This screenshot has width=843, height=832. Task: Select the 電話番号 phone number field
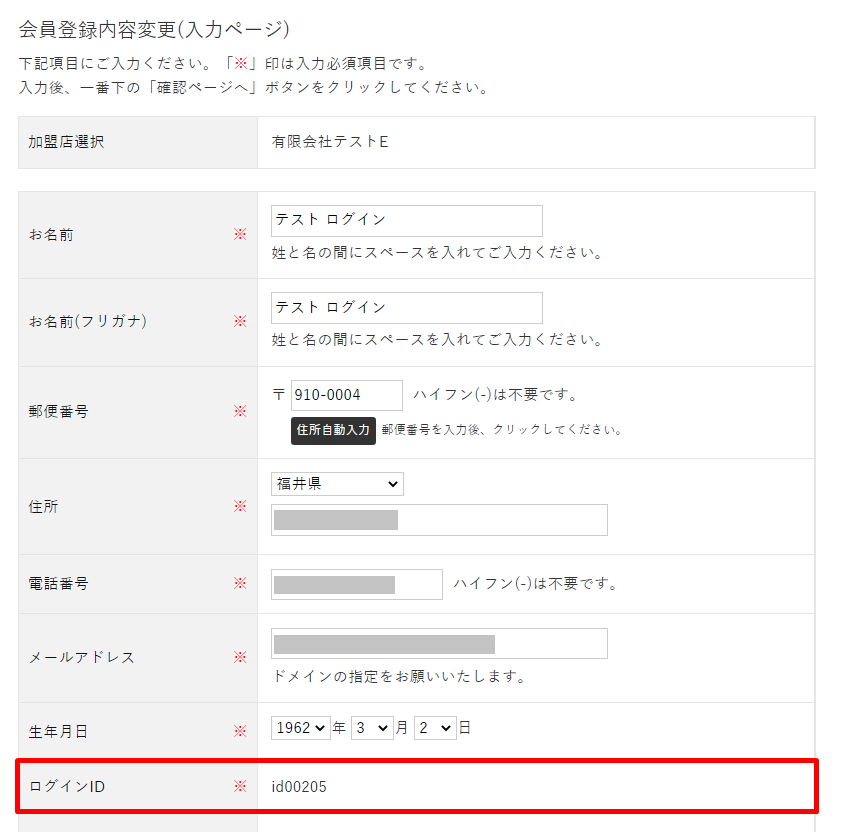coord(356,584)
